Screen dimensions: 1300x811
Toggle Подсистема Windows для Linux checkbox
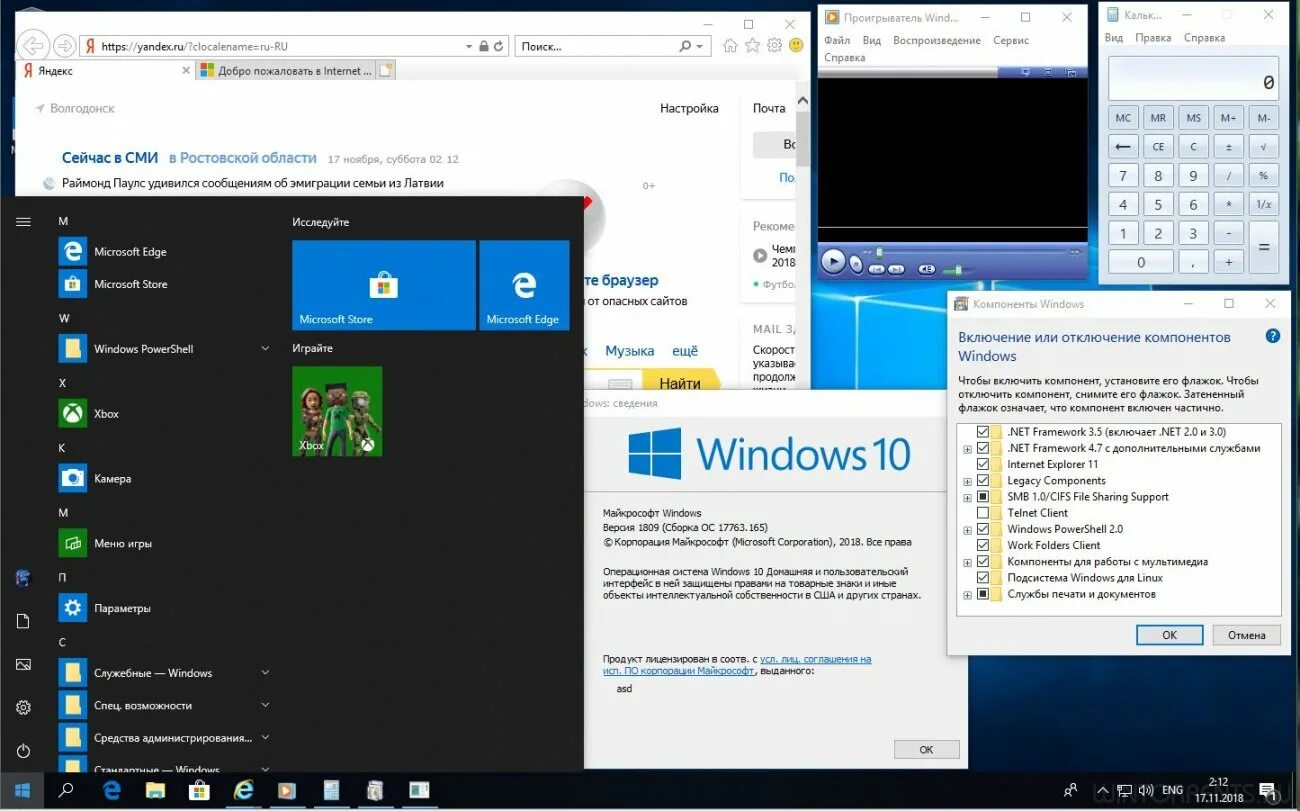click(x=983, y=578)
